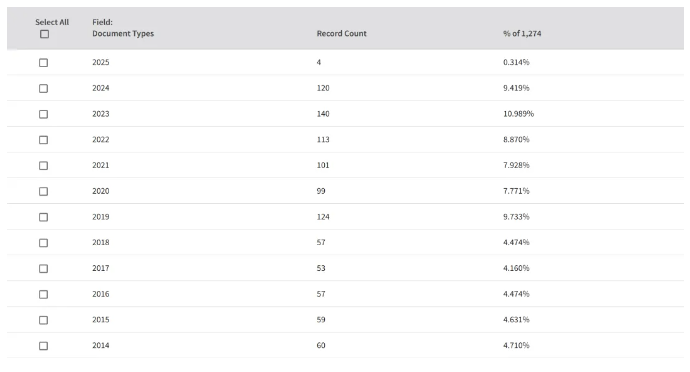
Task: Click the % of 1,274 column header
Action: [x=522, y=33]
